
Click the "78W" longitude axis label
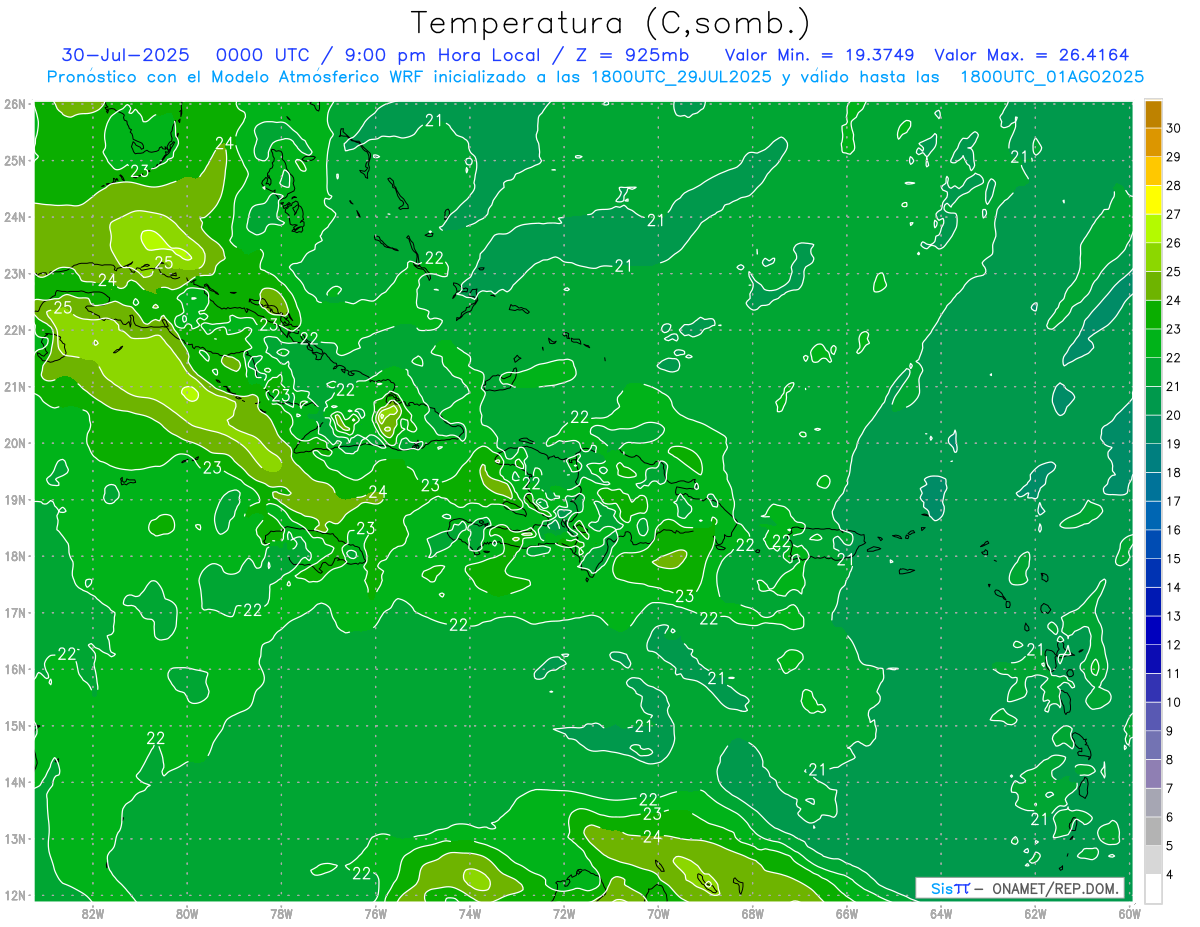[x=281, y=914]
